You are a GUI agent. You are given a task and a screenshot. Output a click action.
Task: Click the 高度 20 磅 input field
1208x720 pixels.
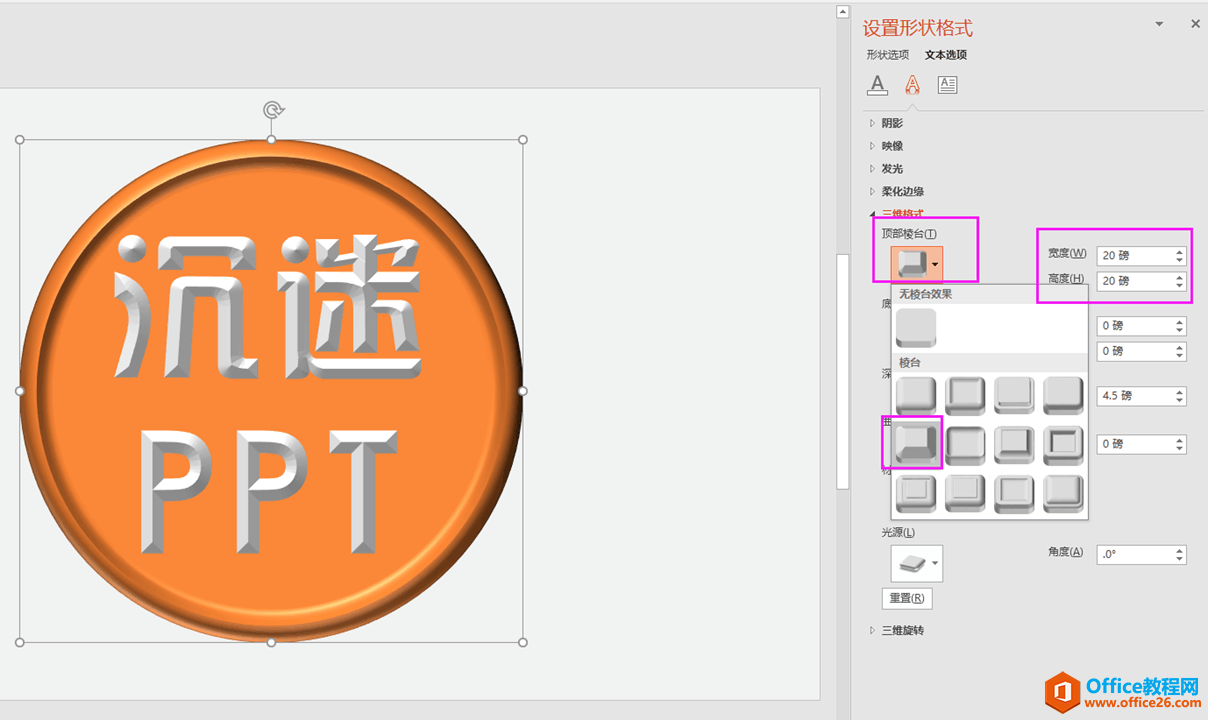pos(1134,281)
